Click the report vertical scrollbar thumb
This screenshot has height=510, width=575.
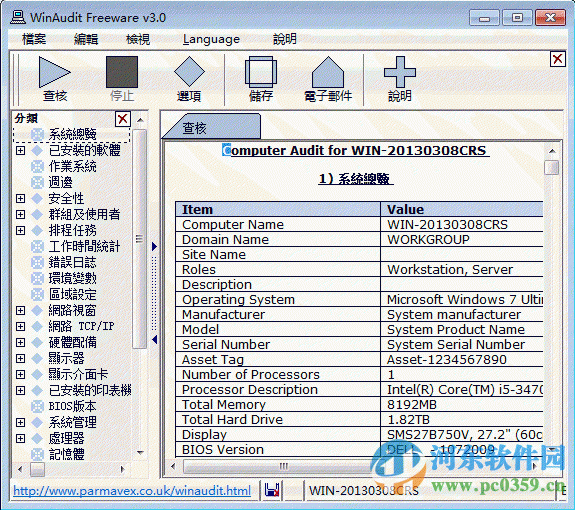click(x=552, y=168)
